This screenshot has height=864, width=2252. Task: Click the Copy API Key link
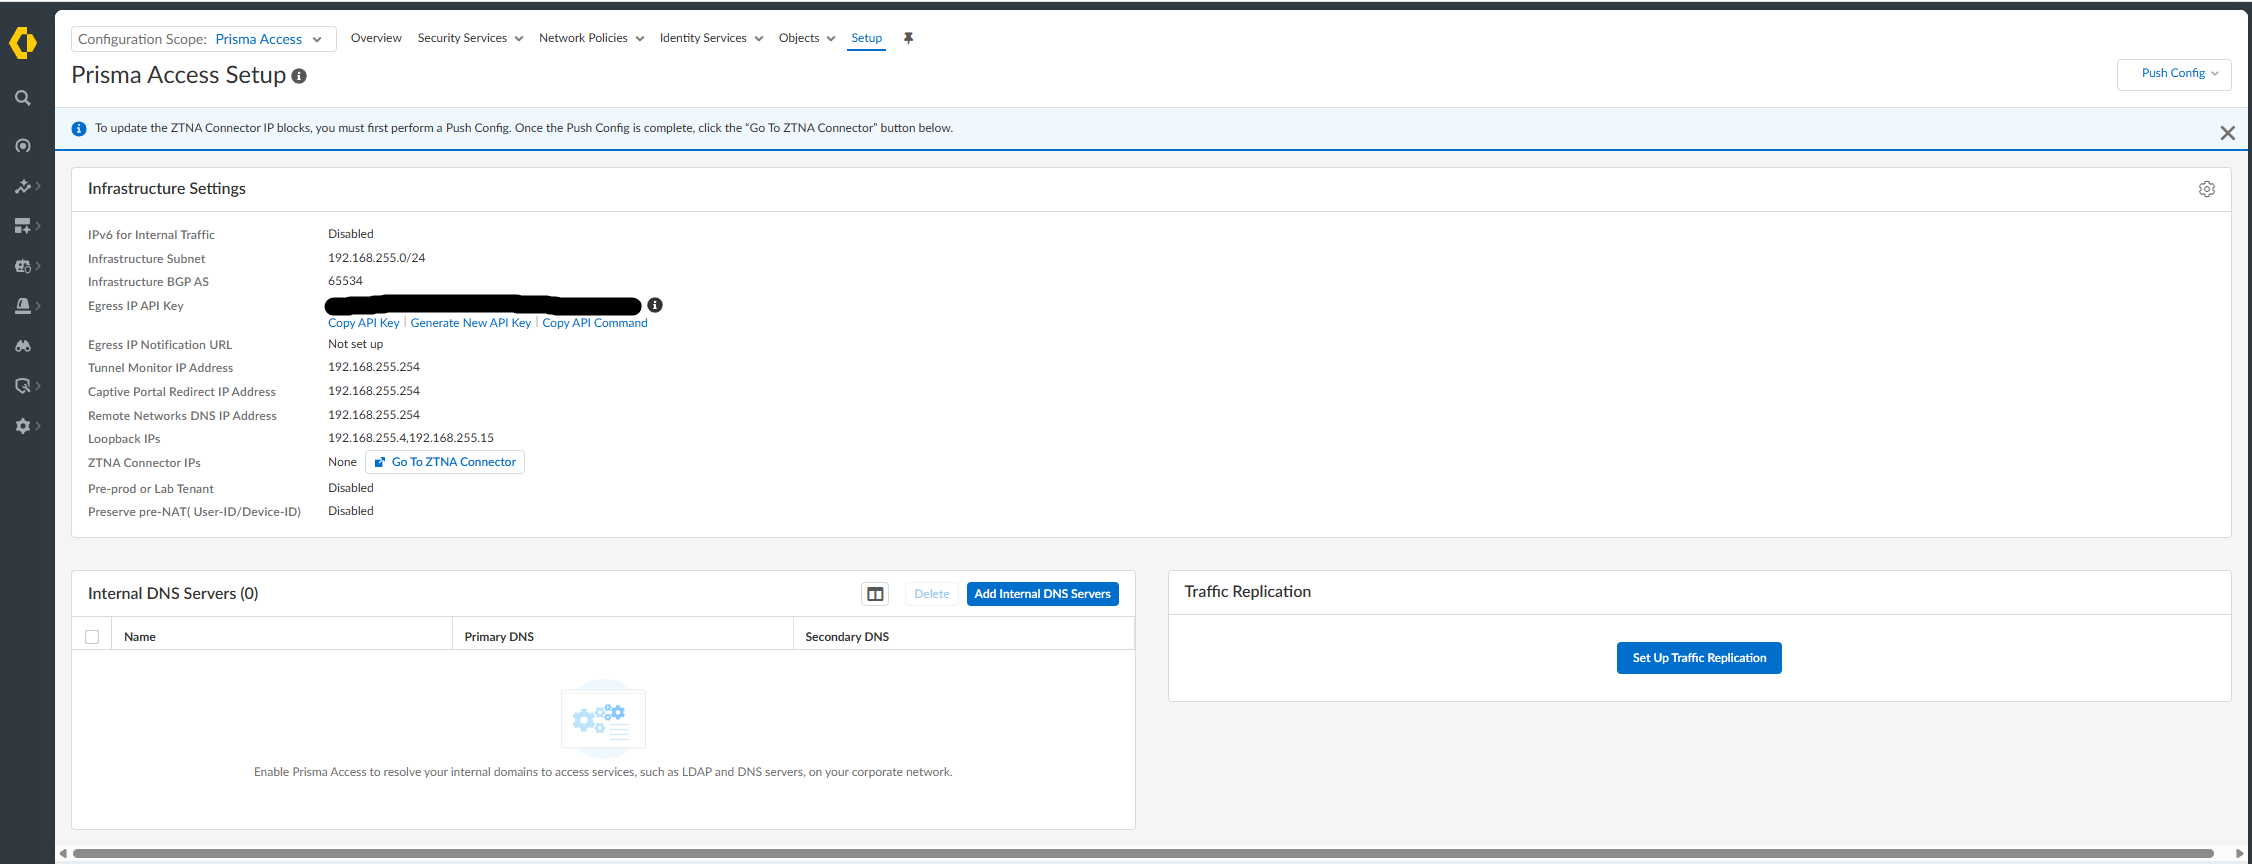(x=364, y=323)
